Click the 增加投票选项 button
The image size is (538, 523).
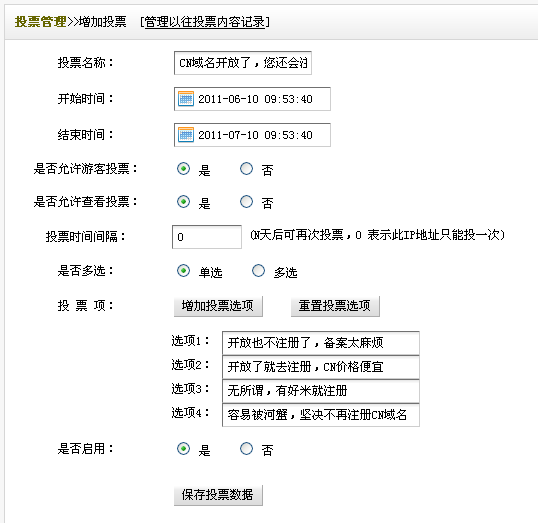point(218,306)
